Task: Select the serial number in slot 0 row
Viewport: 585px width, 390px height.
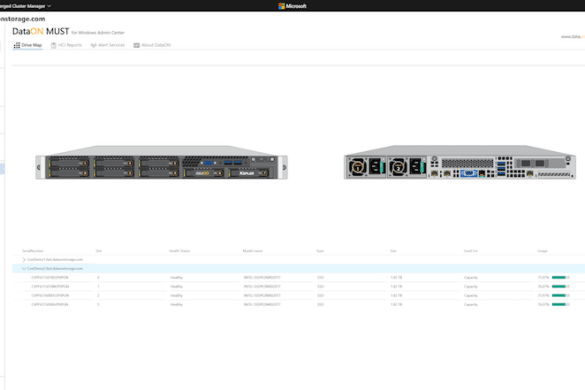Action: pos(50,278)
